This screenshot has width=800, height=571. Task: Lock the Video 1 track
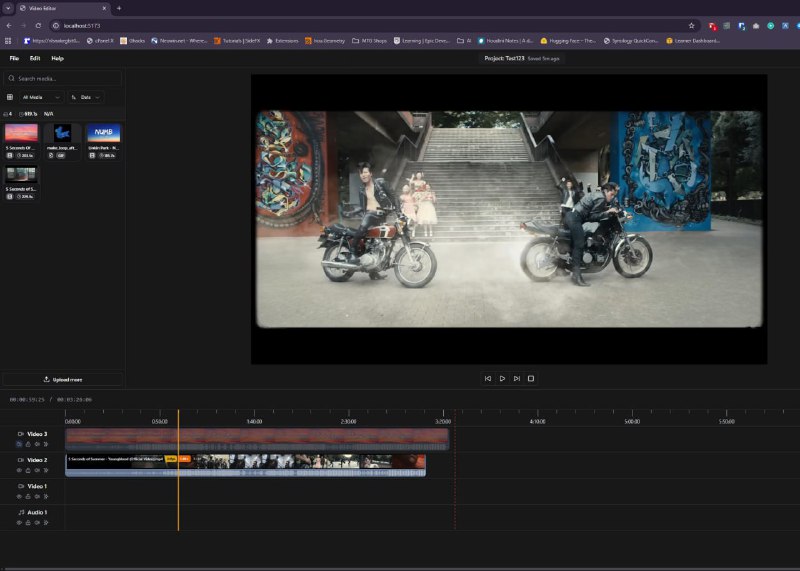[28, 495]
